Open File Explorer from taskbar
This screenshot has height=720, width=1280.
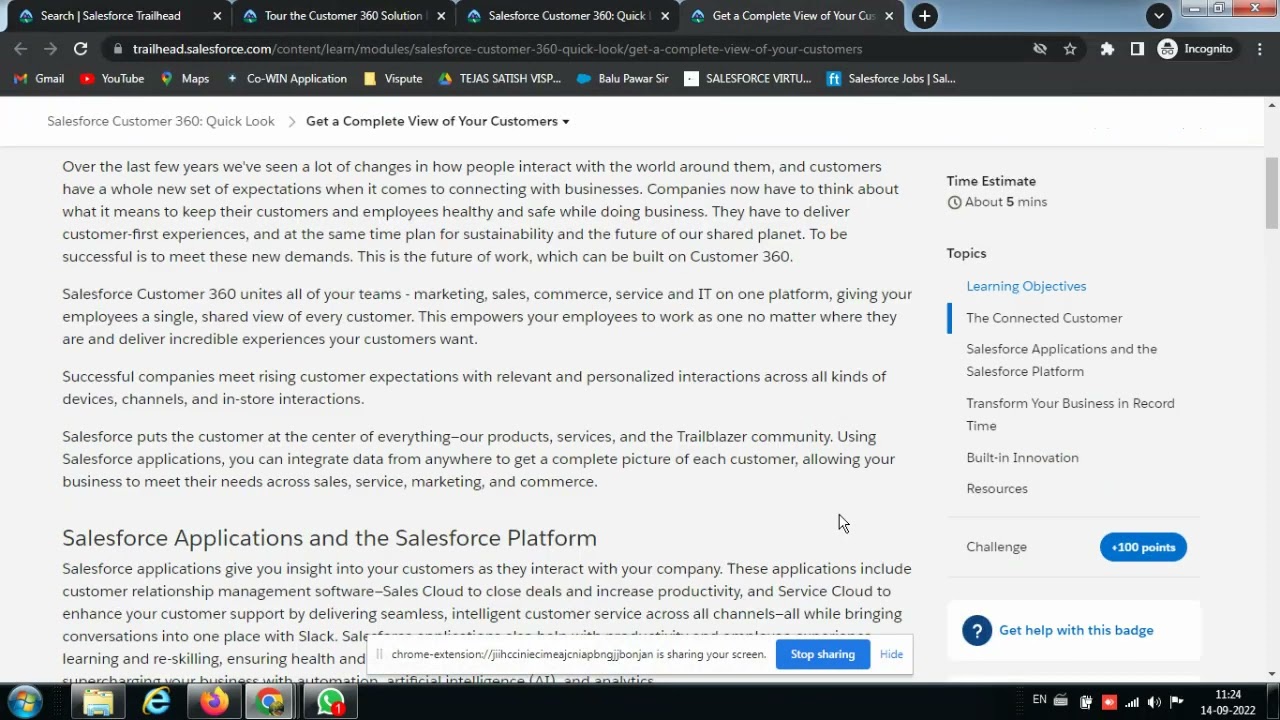[98, 702]
